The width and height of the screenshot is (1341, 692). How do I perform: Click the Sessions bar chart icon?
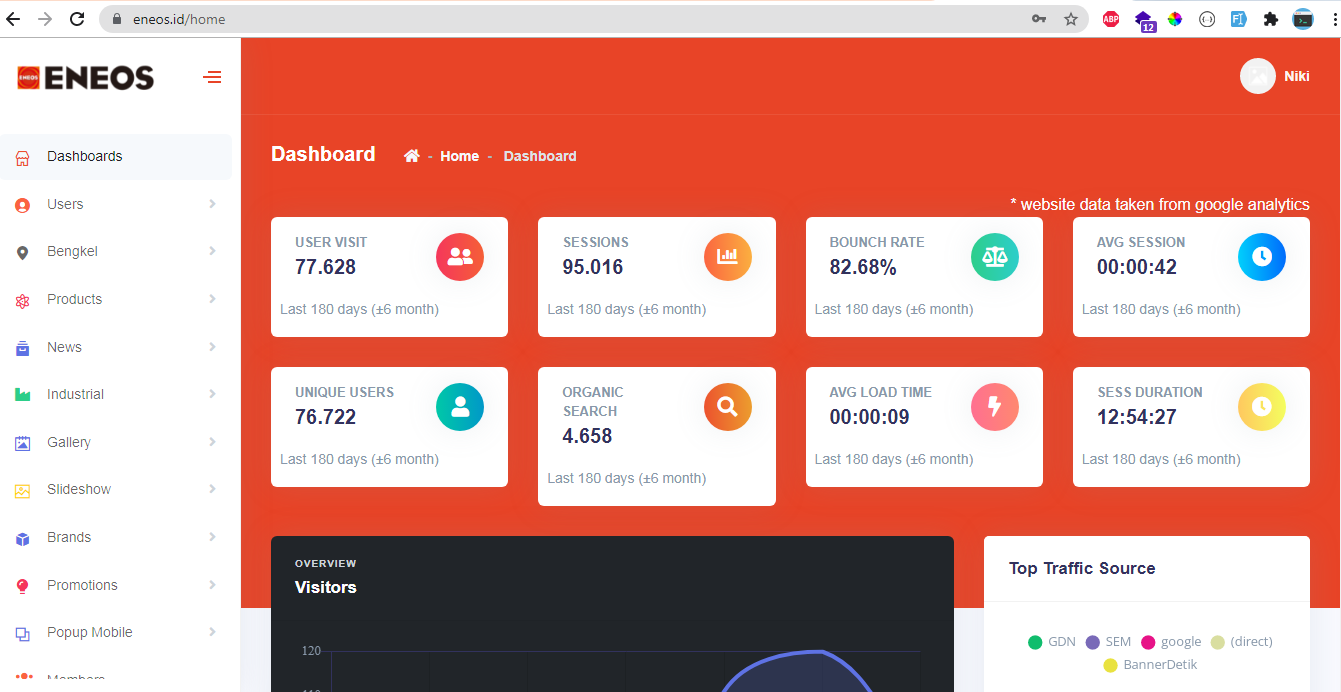pyautogui.click(x=727, y=257)
